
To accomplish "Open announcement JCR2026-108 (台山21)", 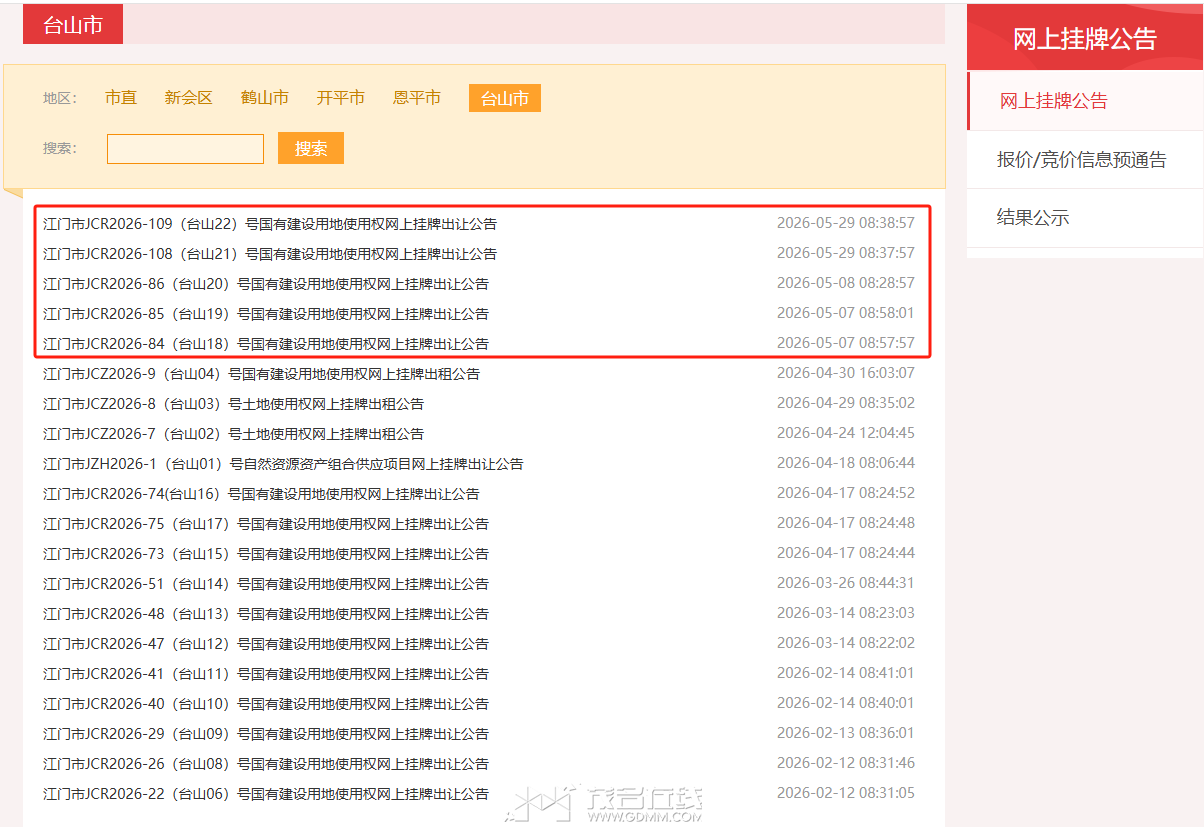I will coord(270,254).
